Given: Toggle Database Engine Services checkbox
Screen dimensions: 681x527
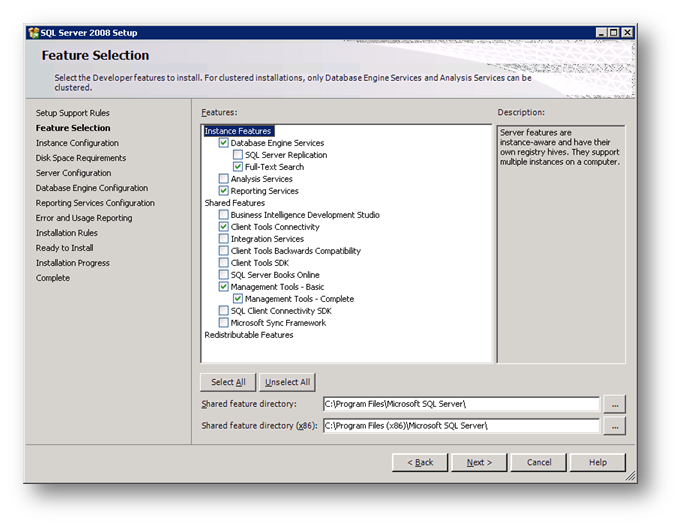Looking at the screenshot, I should tap(224, 143).
